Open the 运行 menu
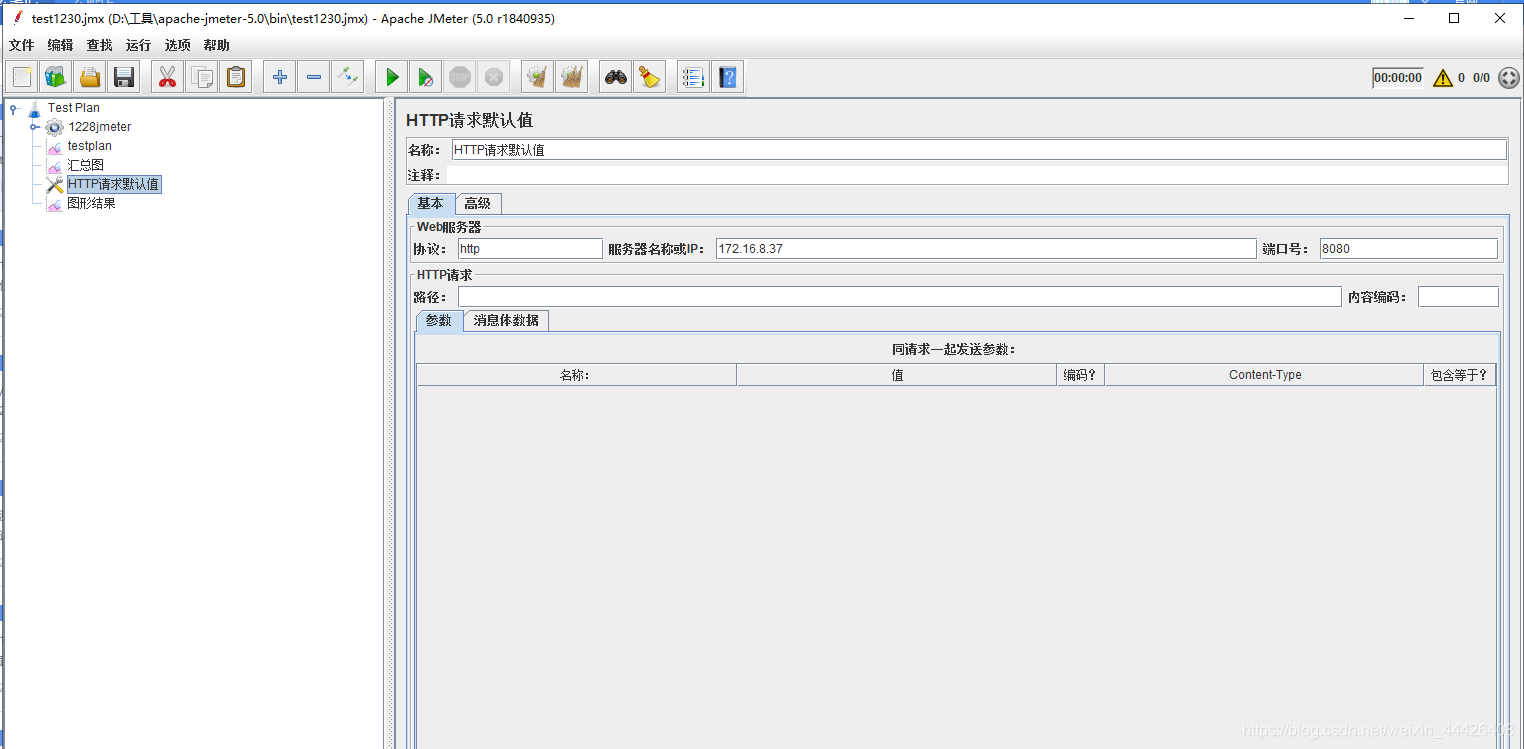 138,45
